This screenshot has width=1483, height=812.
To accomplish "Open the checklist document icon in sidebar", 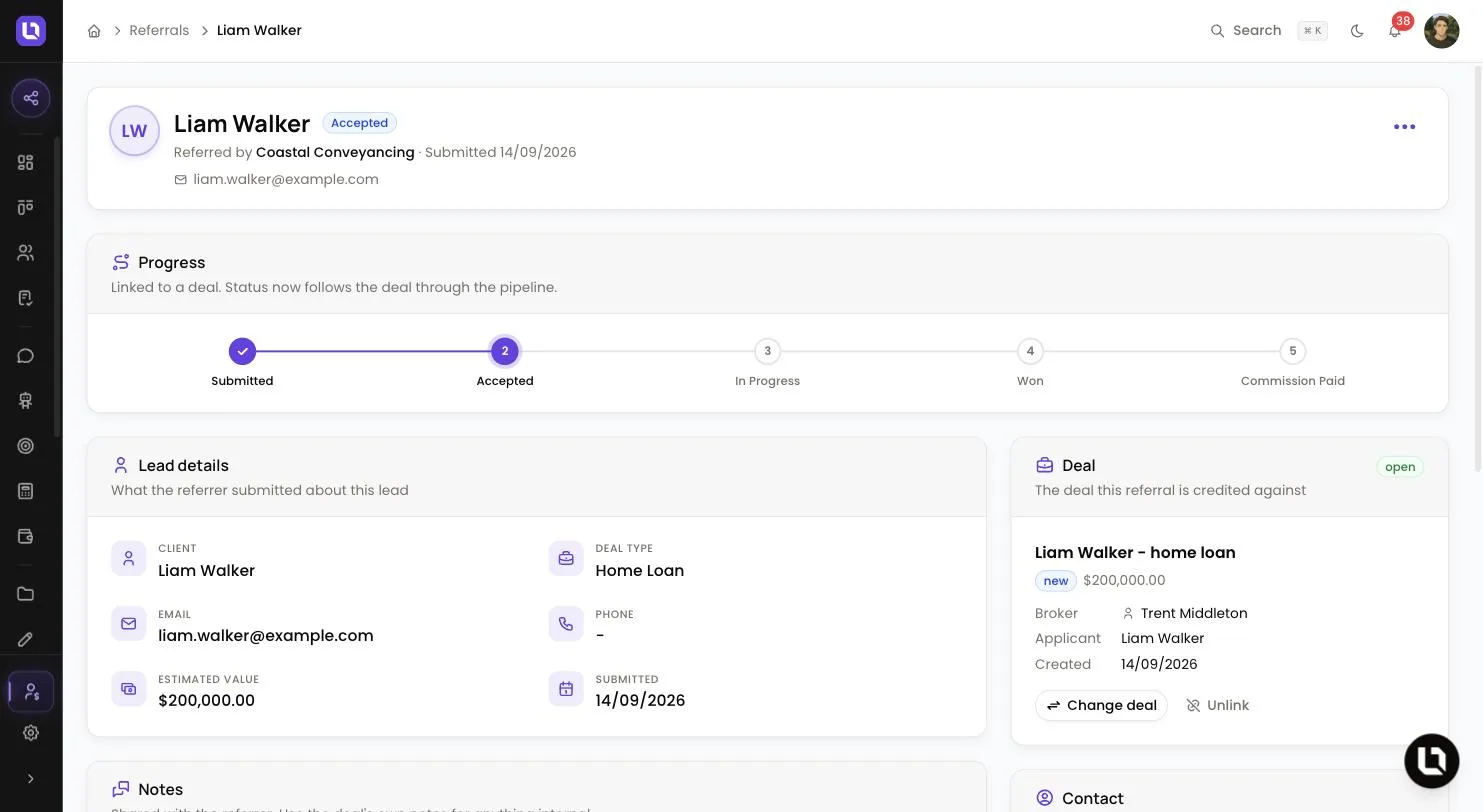I will (26, 298).
